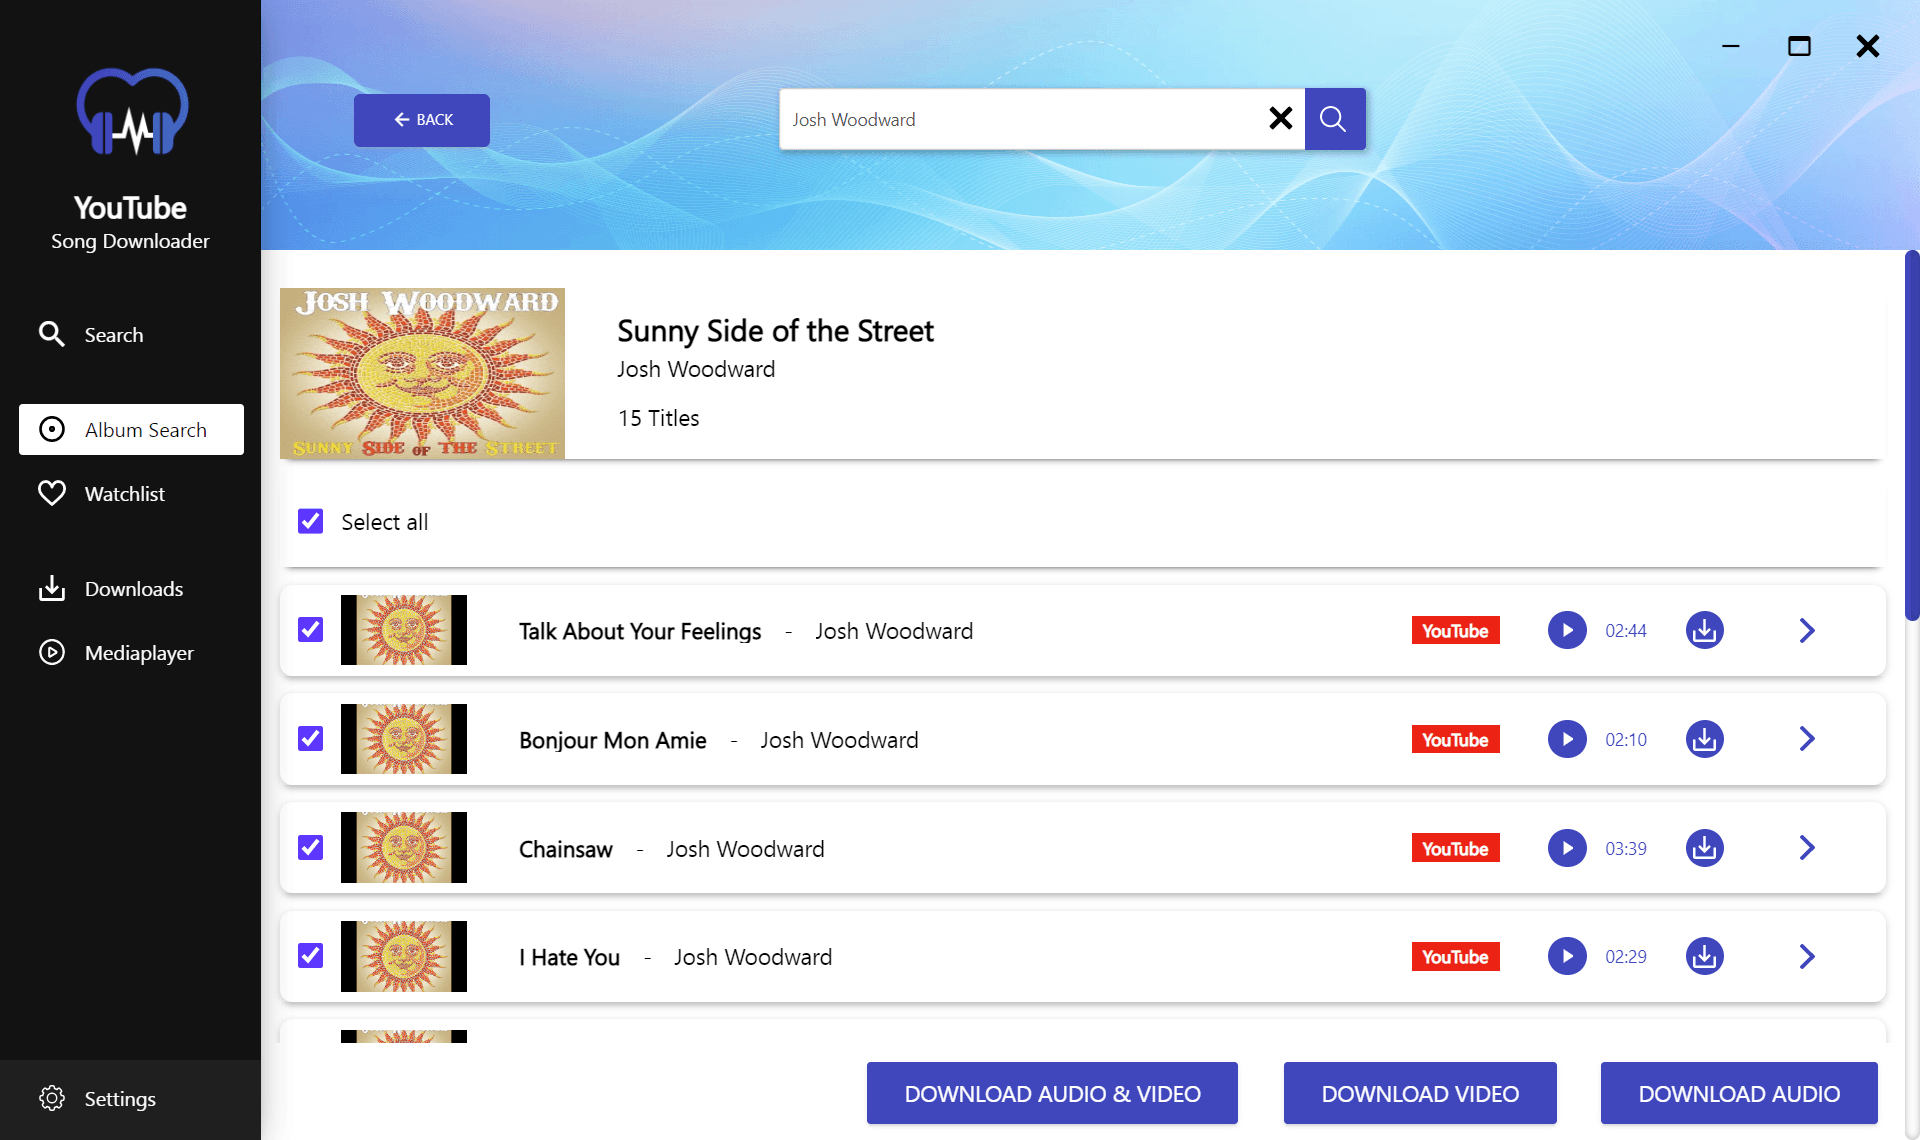Close the application window
The width and height of the screenshot is (1920, 1140).
1867,46
